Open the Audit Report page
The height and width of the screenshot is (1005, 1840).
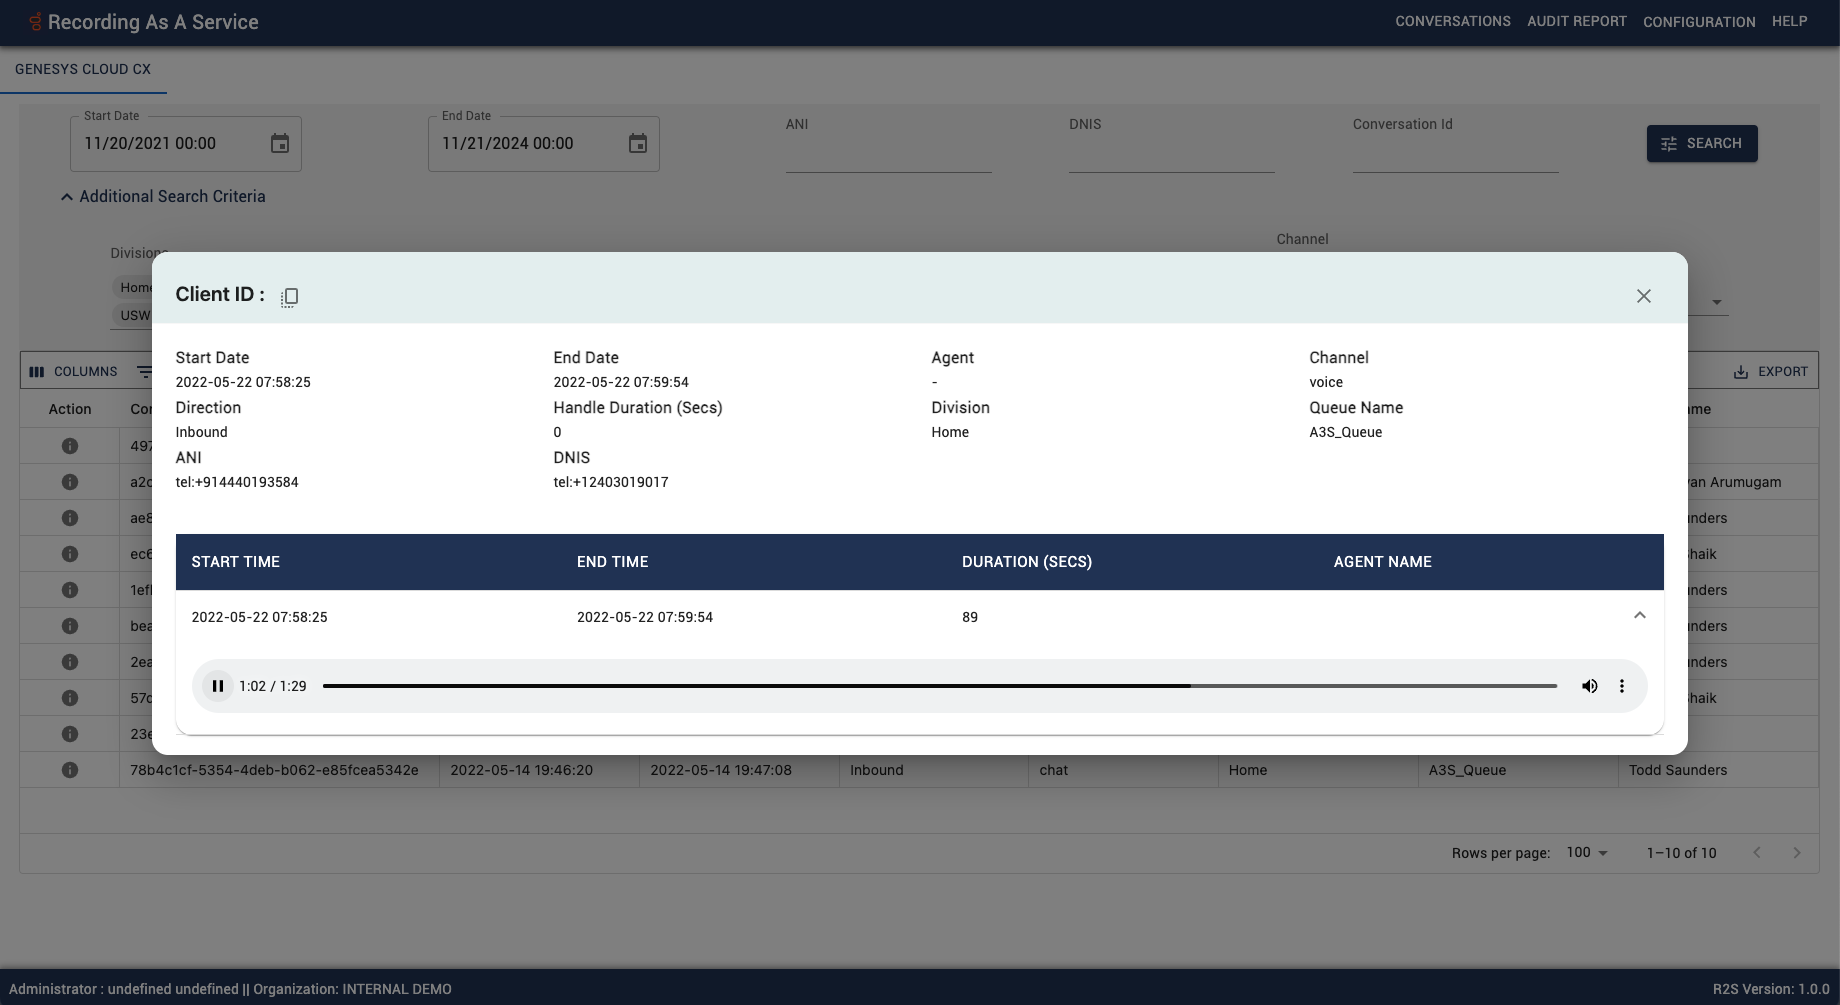coord(1576,21)
